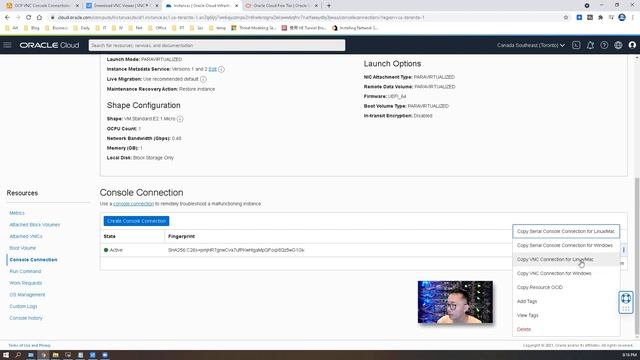Open Run Command in Resources
640x360 pixels.
pyautogui.click(x=25, y=271)
